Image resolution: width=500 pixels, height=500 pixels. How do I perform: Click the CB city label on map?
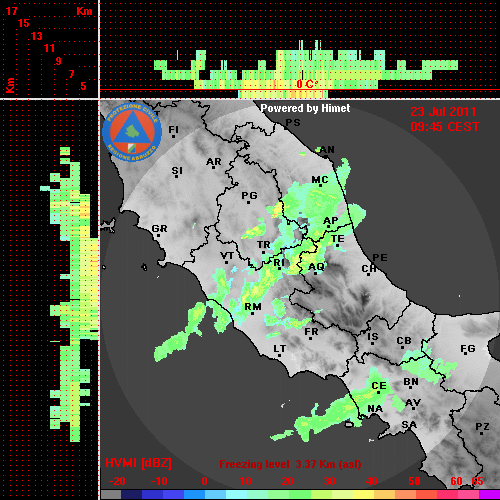[404, 341]
